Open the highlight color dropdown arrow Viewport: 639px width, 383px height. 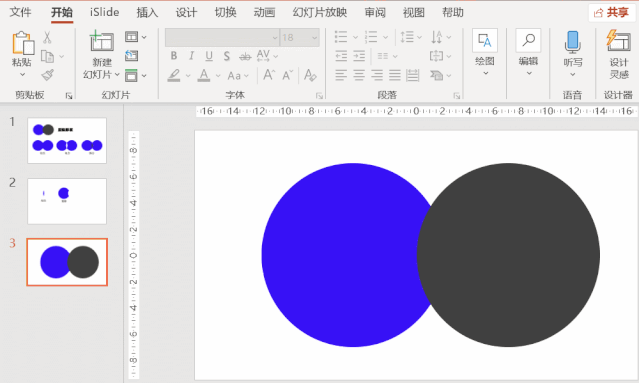coord(188,76)
